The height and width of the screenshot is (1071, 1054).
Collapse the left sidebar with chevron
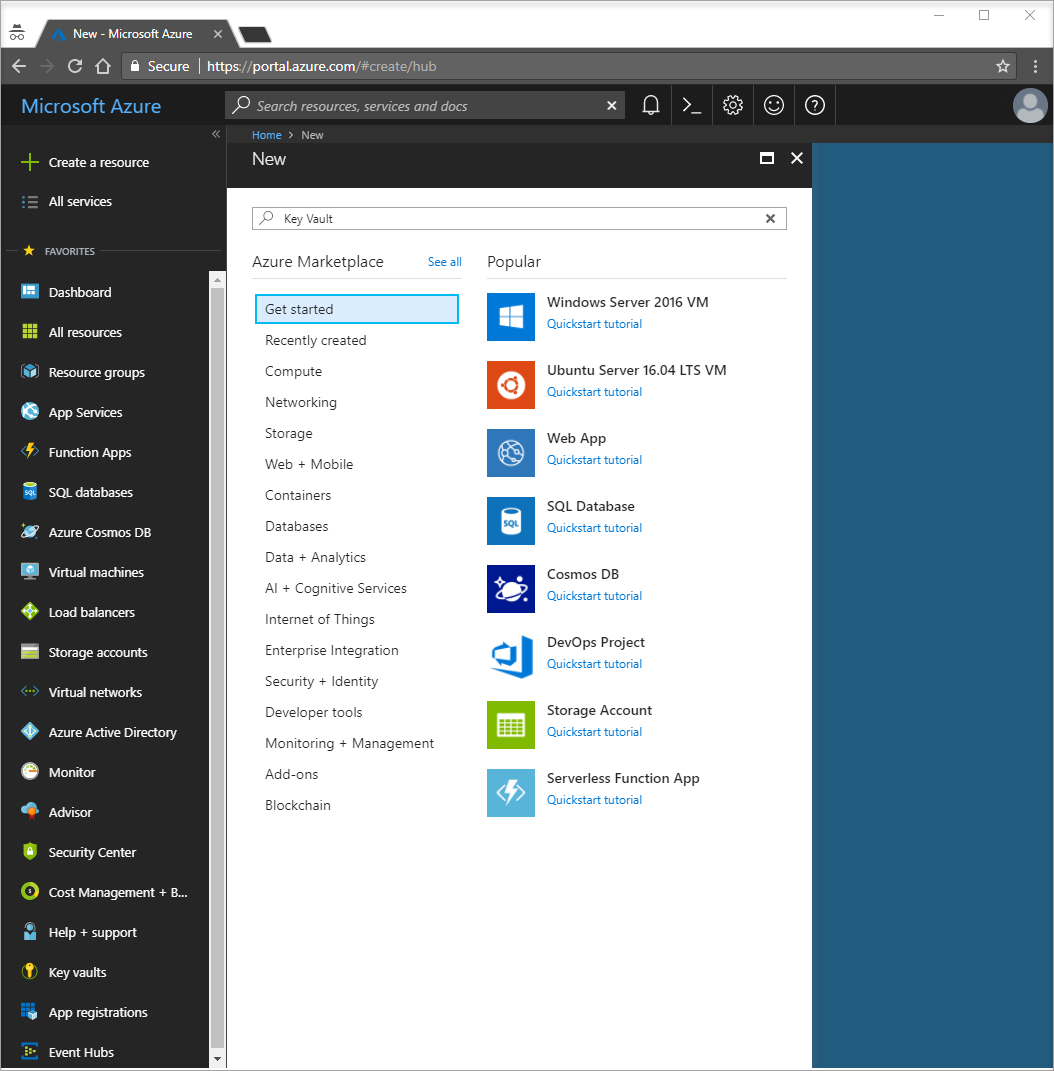[216, 134]
